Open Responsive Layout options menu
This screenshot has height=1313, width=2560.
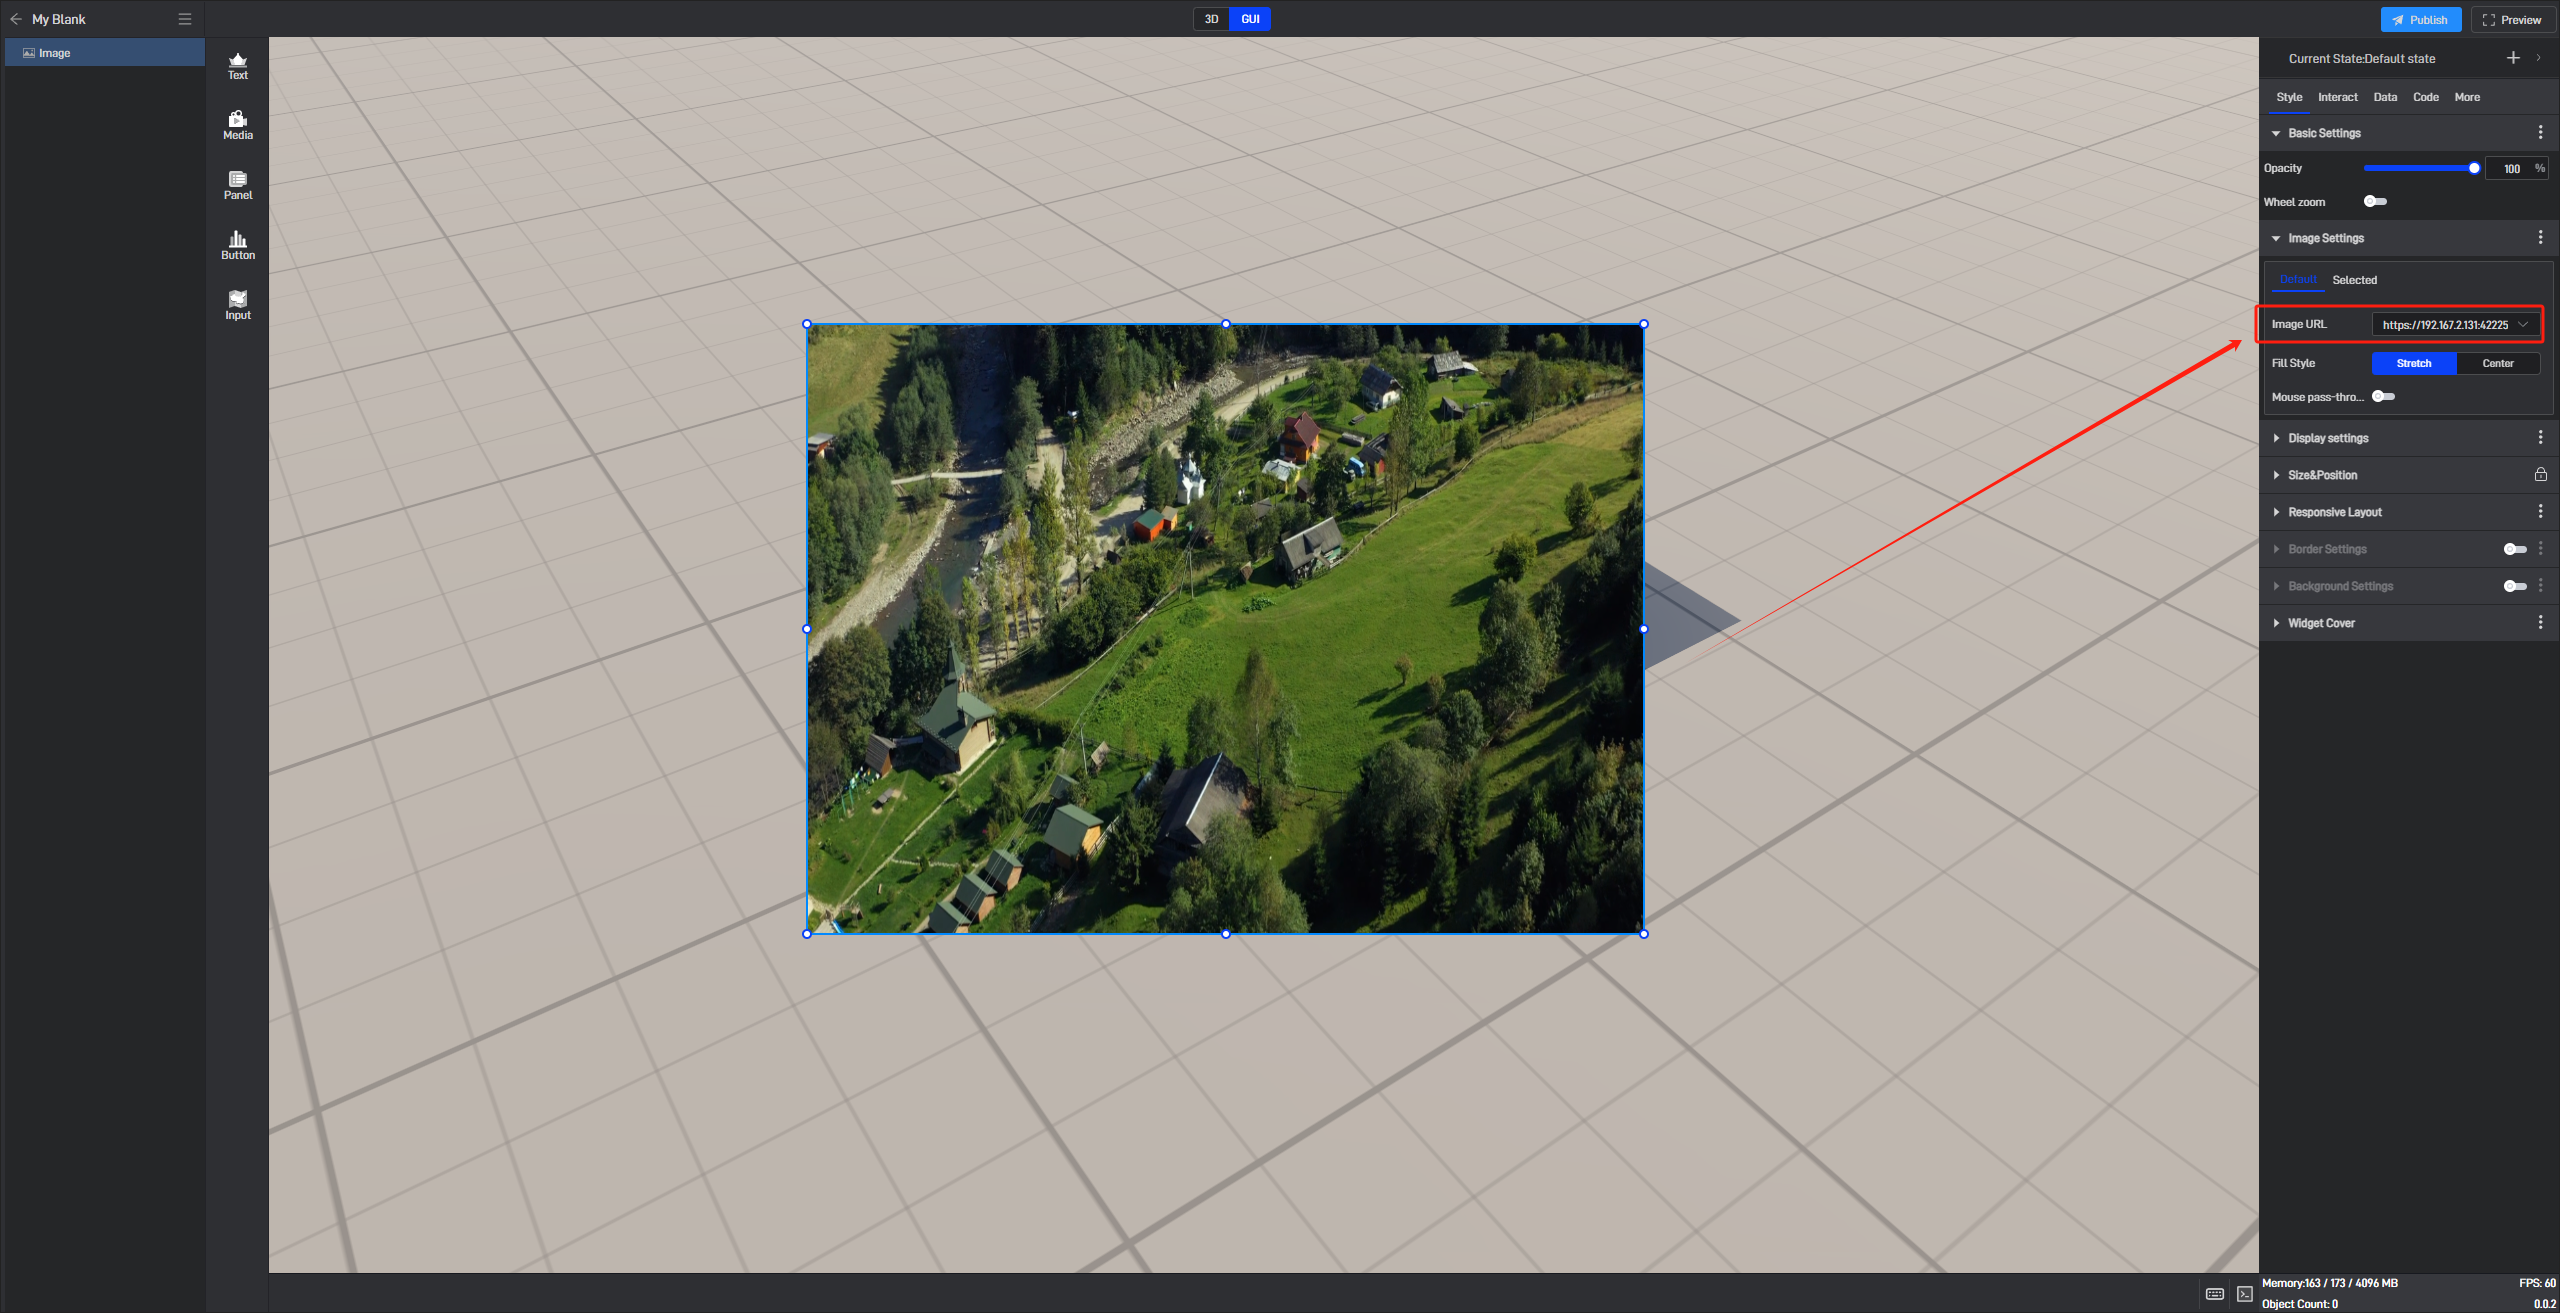[2540, 512]
